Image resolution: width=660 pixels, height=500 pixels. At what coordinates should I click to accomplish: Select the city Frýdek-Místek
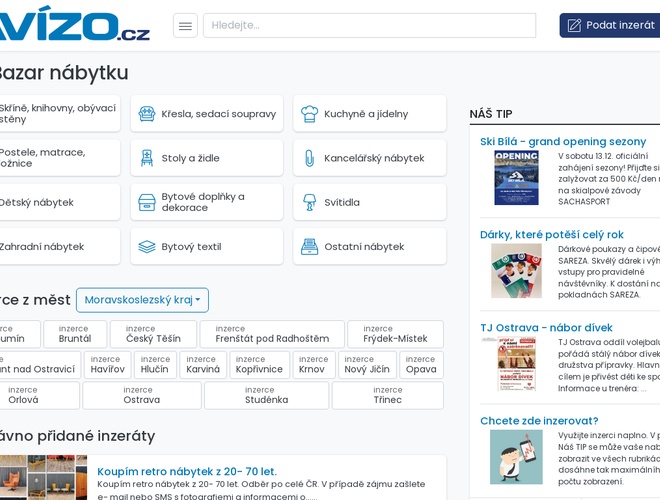pyautogui.click(x=395, y=335)
